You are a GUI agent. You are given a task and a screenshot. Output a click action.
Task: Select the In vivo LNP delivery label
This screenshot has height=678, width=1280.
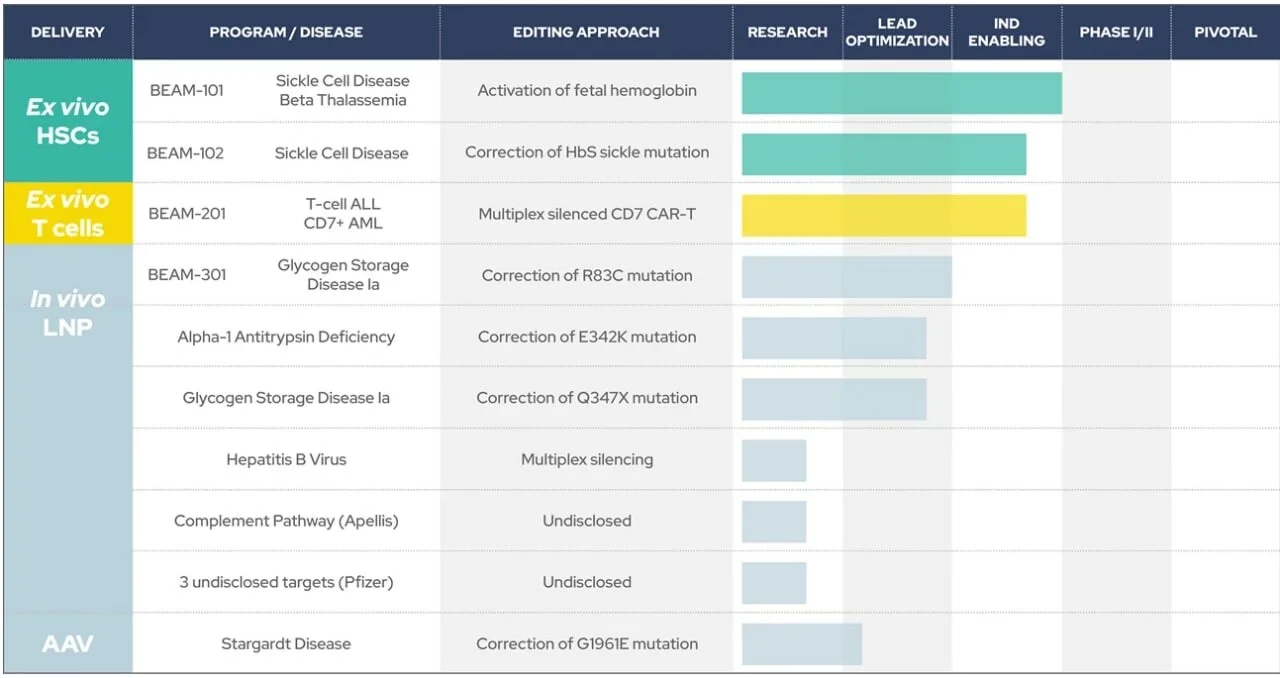click(67, 312)
